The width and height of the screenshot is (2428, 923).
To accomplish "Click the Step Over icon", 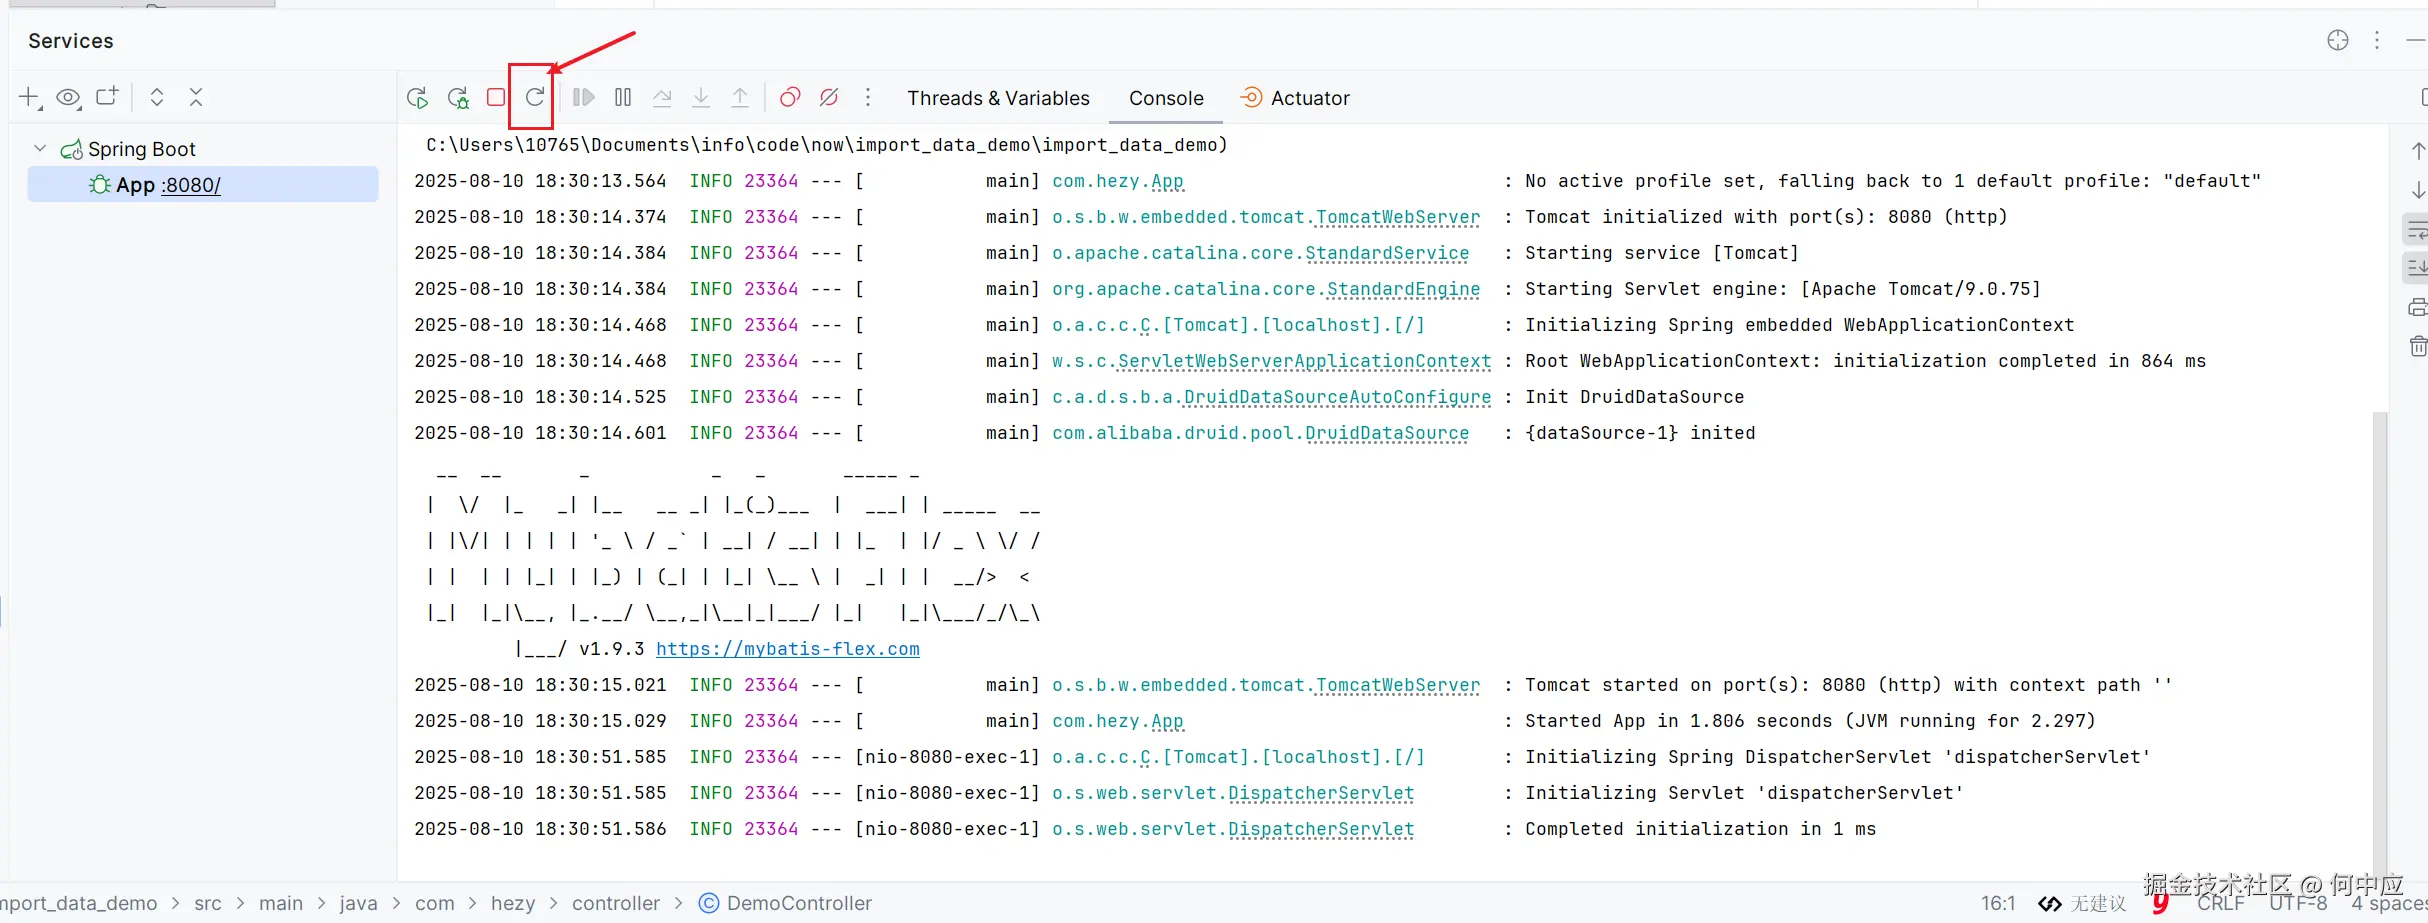I will click(662, 97).
